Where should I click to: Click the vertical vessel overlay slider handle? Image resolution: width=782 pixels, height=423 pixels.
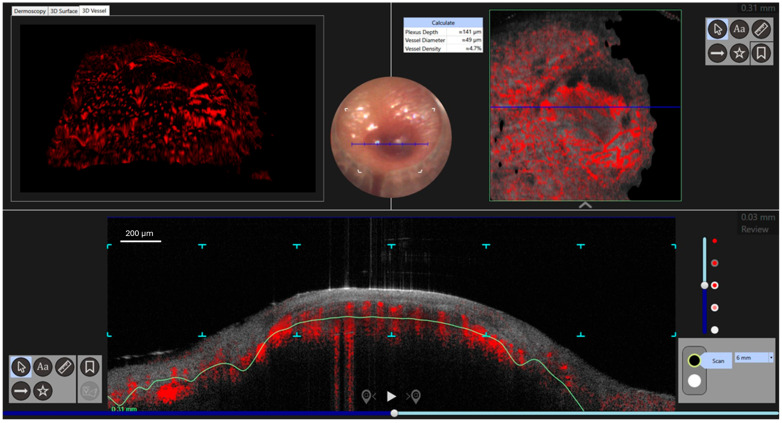tap(704, 285)
